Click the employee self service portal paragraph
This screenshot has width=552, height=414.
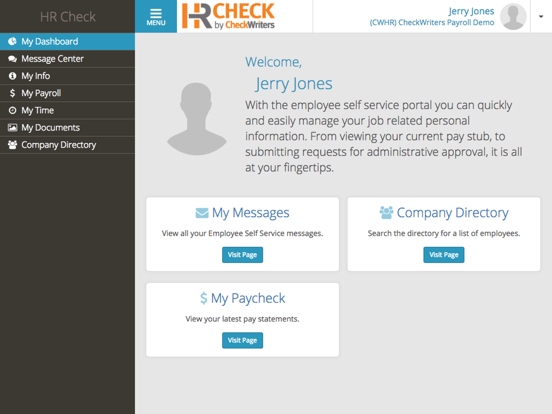[384, 136]
